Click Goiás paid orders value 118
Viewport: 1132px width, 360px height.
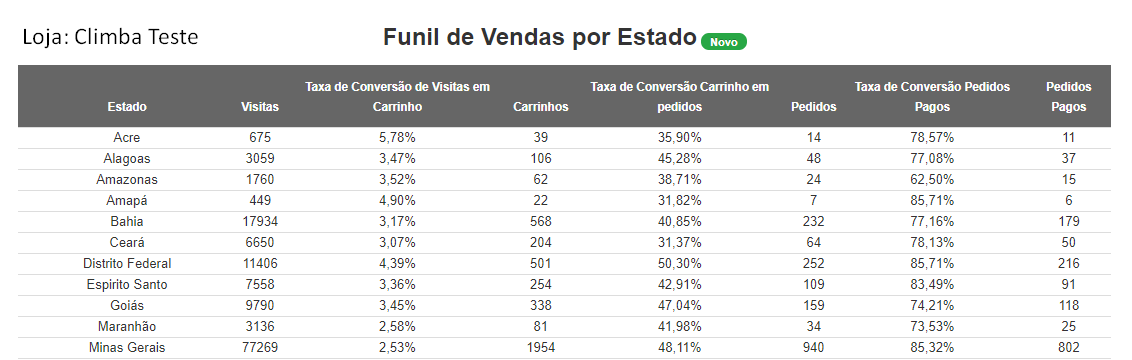(1068, 305)
